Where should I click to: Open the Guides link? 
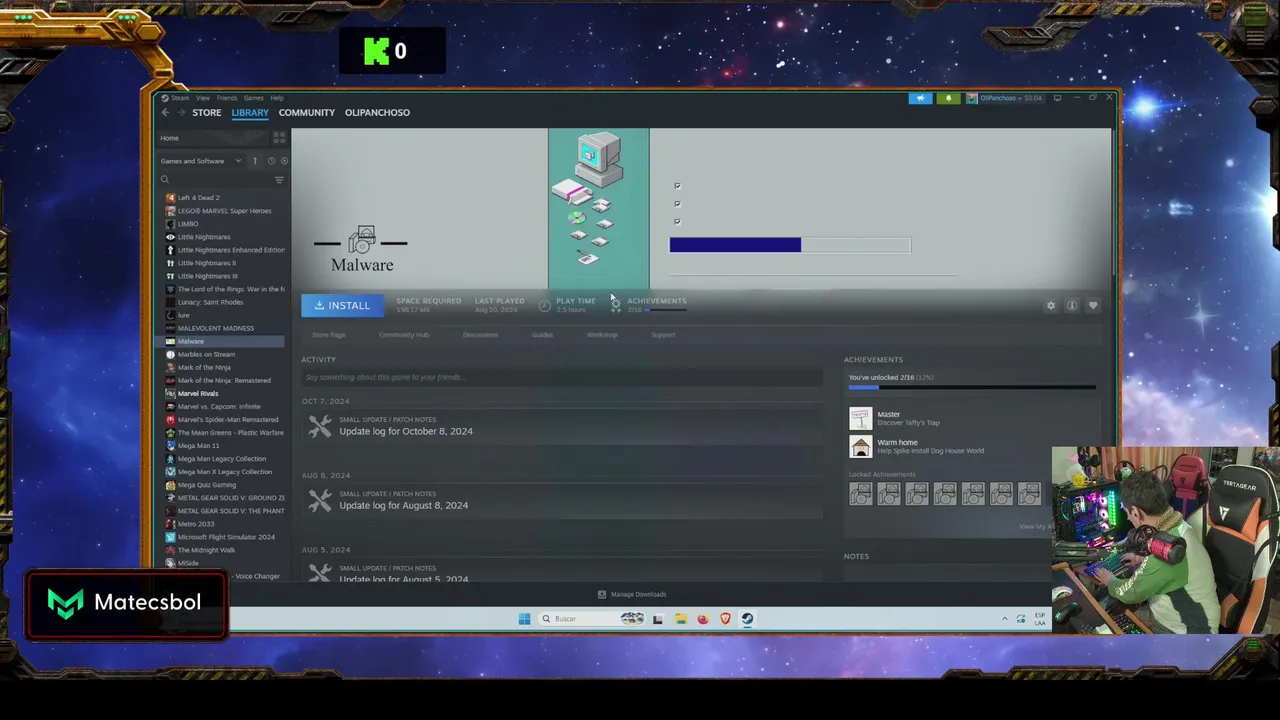click(x=542, y=335)
